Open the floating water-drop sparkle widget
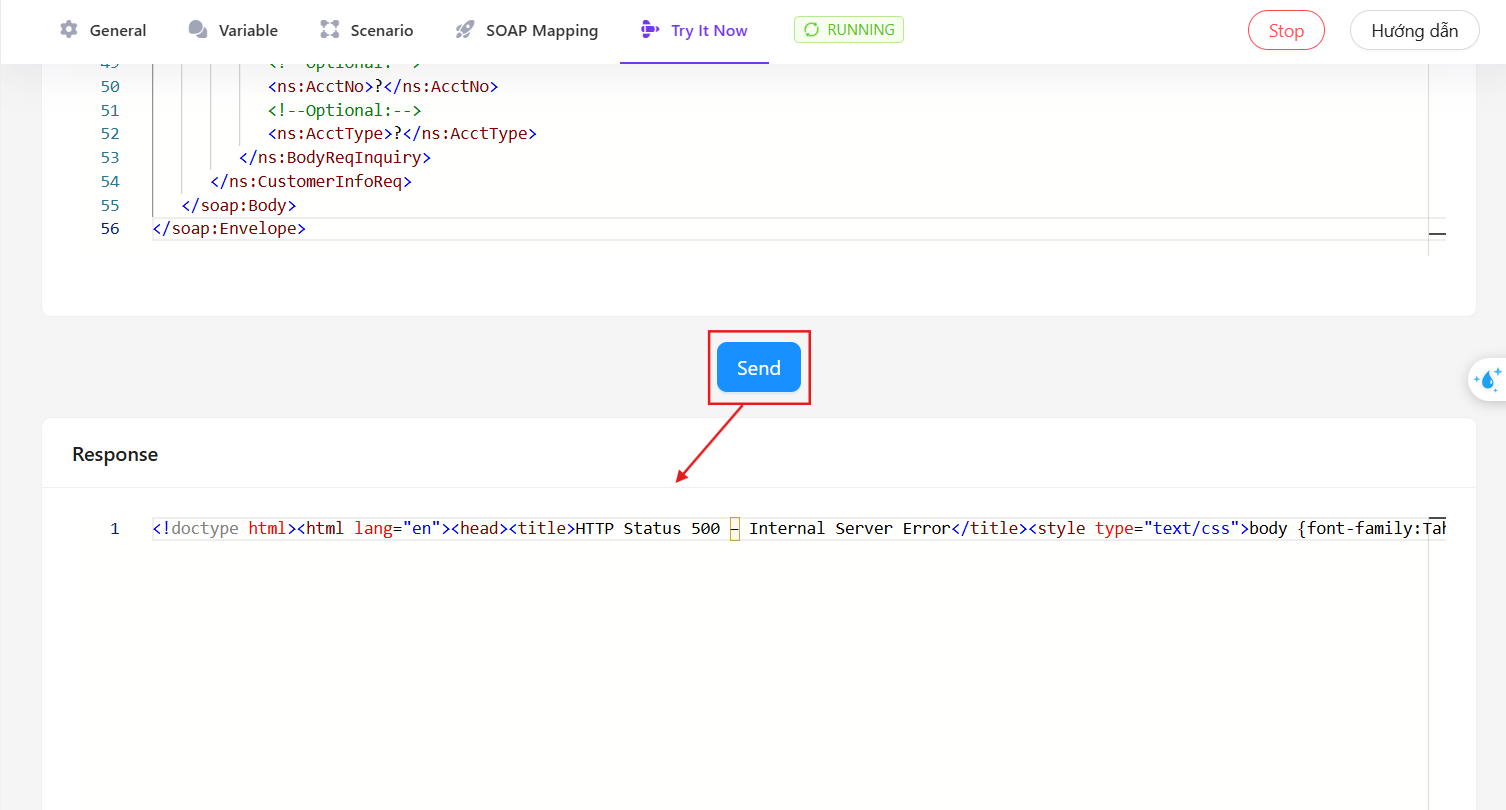Viewport: 1506px width, 810px height. coord(1489,379)
